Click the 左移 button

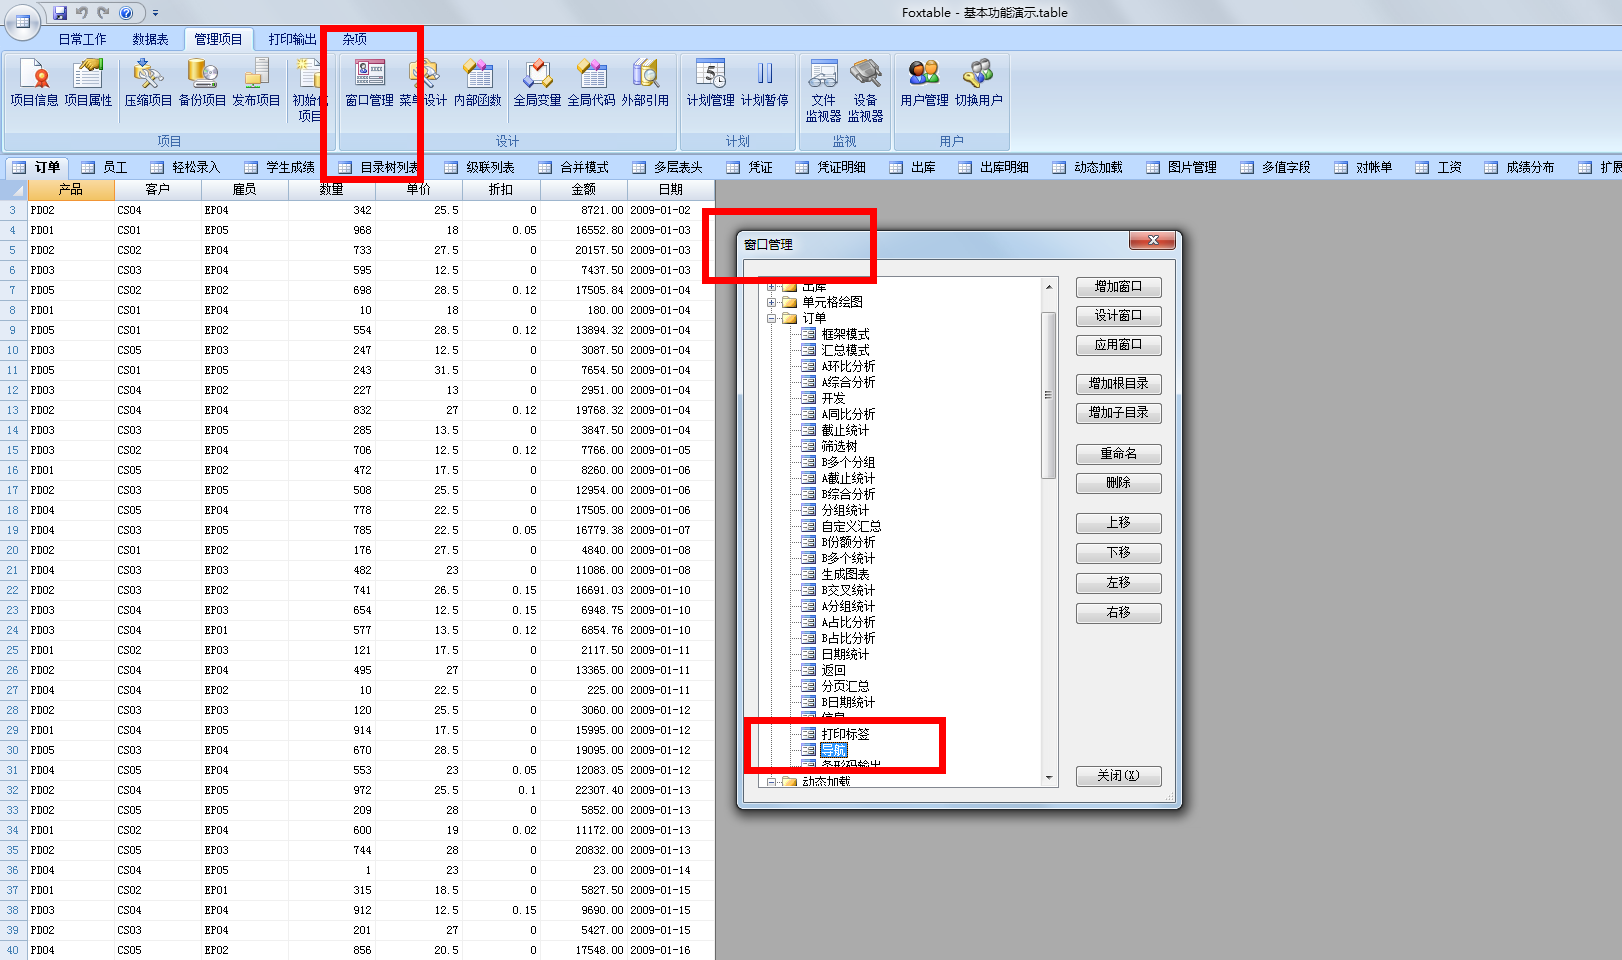click(1118, 583)
